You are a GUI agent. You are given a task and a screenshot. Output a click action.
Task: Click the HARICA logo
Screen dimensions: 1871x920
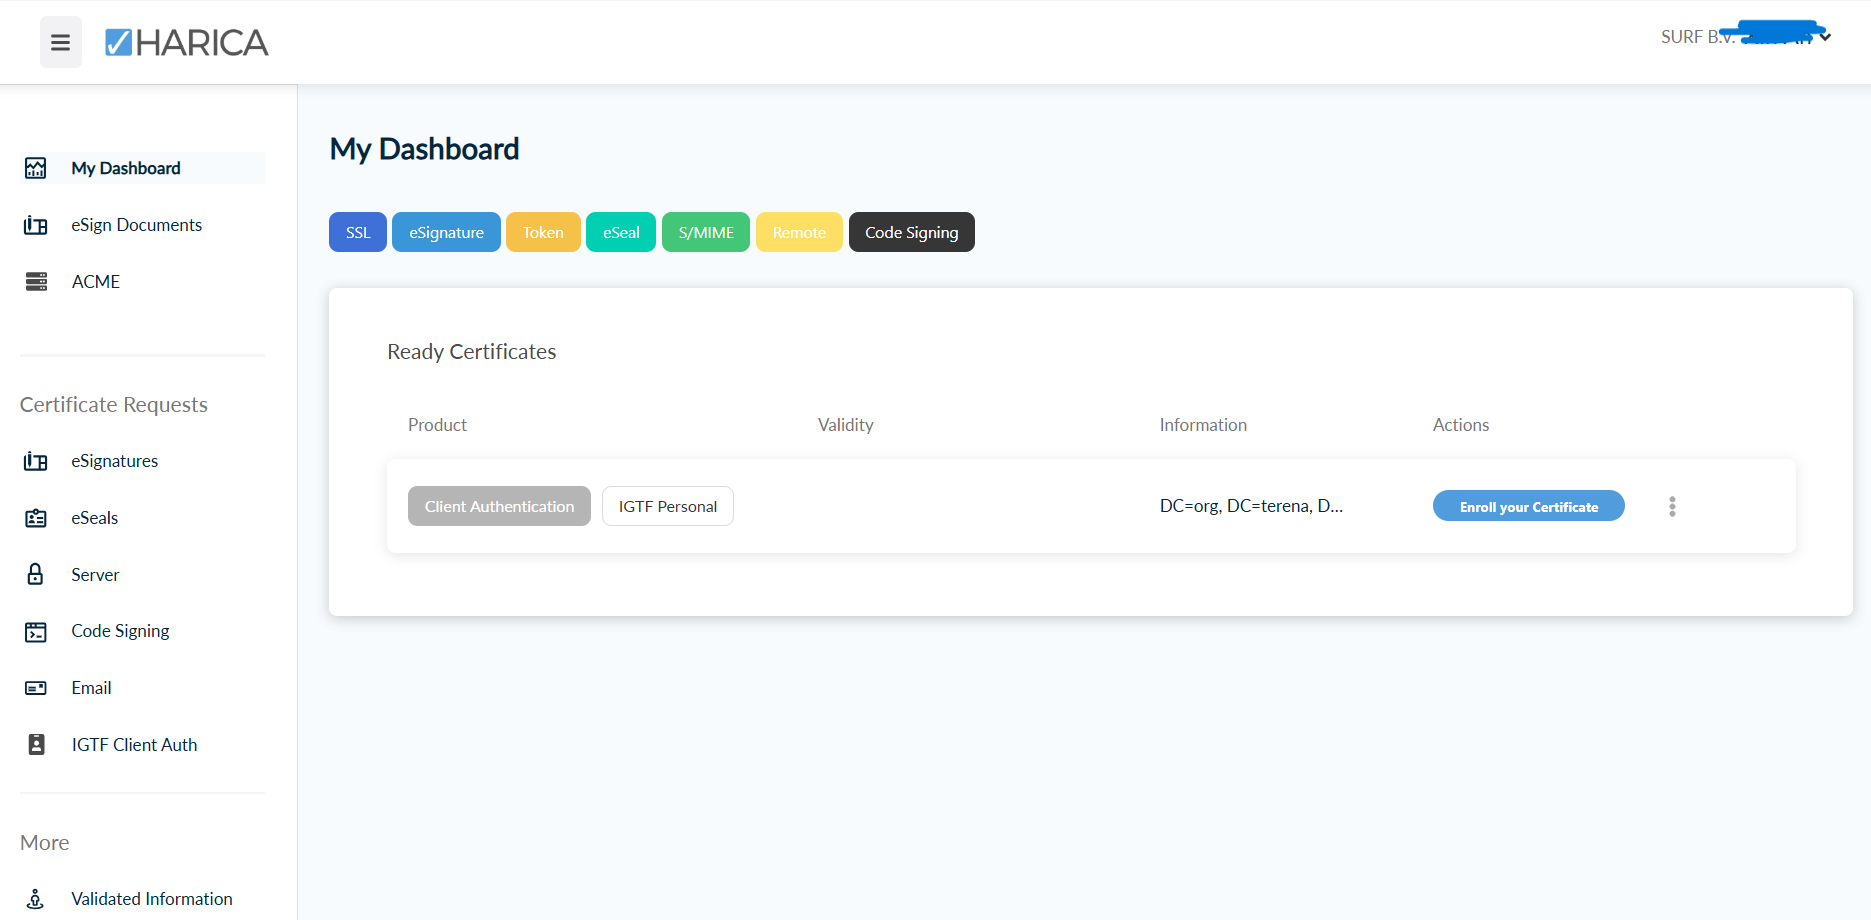pyautogui.click(x=187, y=42)
